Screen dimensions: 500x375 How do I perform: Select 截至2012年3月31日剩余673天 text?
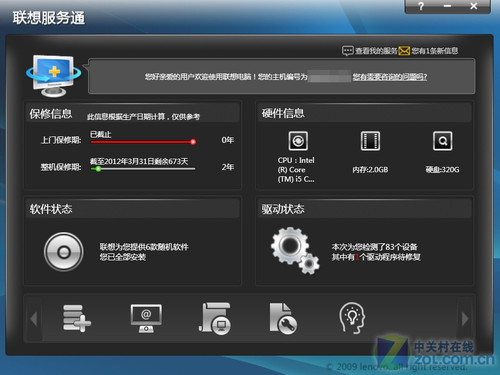pos(139,161)
